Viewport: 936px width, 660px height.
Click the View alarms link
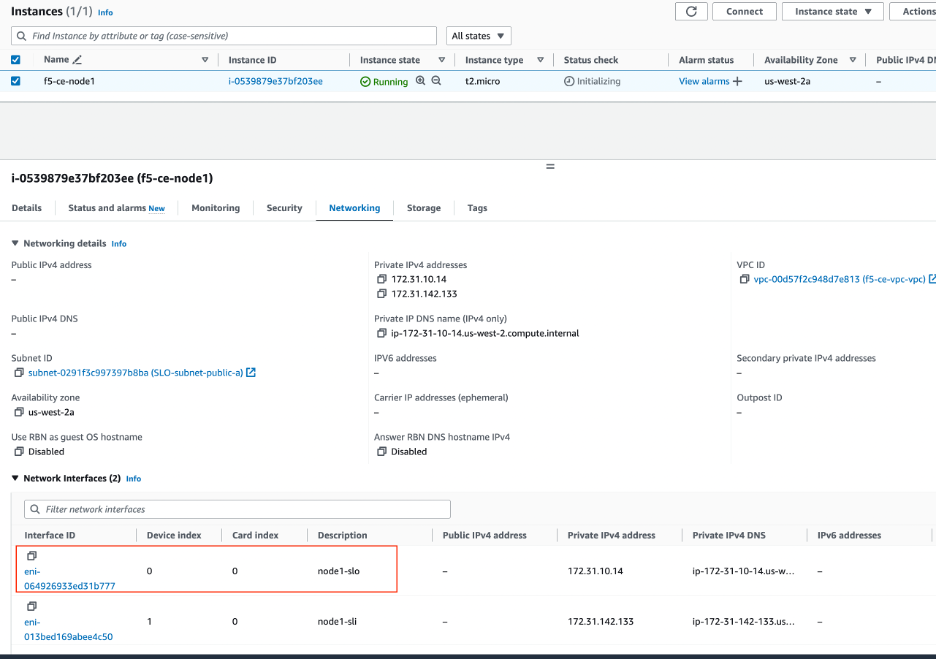(x=702, y=81)
